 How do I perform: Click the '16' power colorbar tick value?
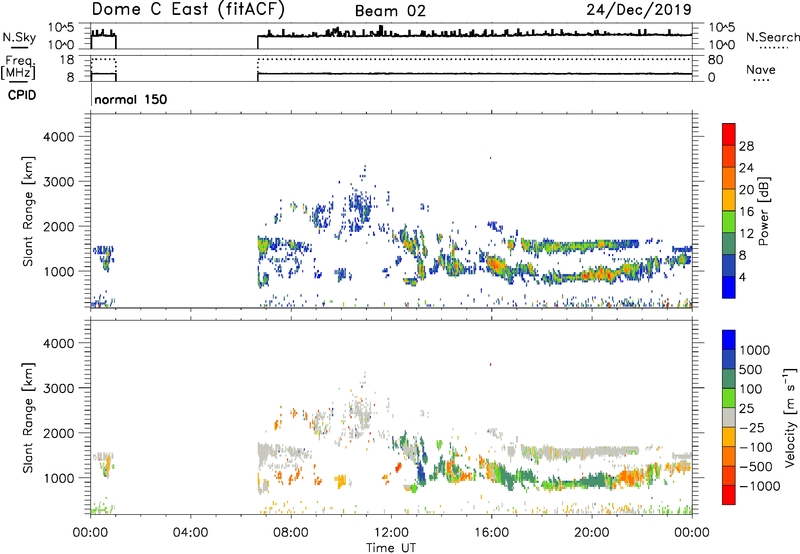pyautogui.click(x=746, y=212)
